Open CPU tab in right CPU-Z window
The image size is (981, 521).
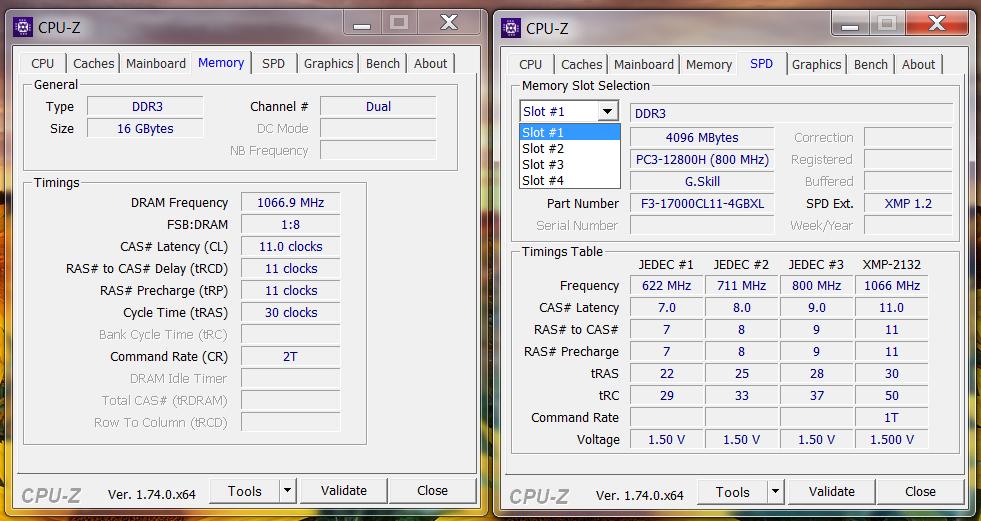[531, 64]
